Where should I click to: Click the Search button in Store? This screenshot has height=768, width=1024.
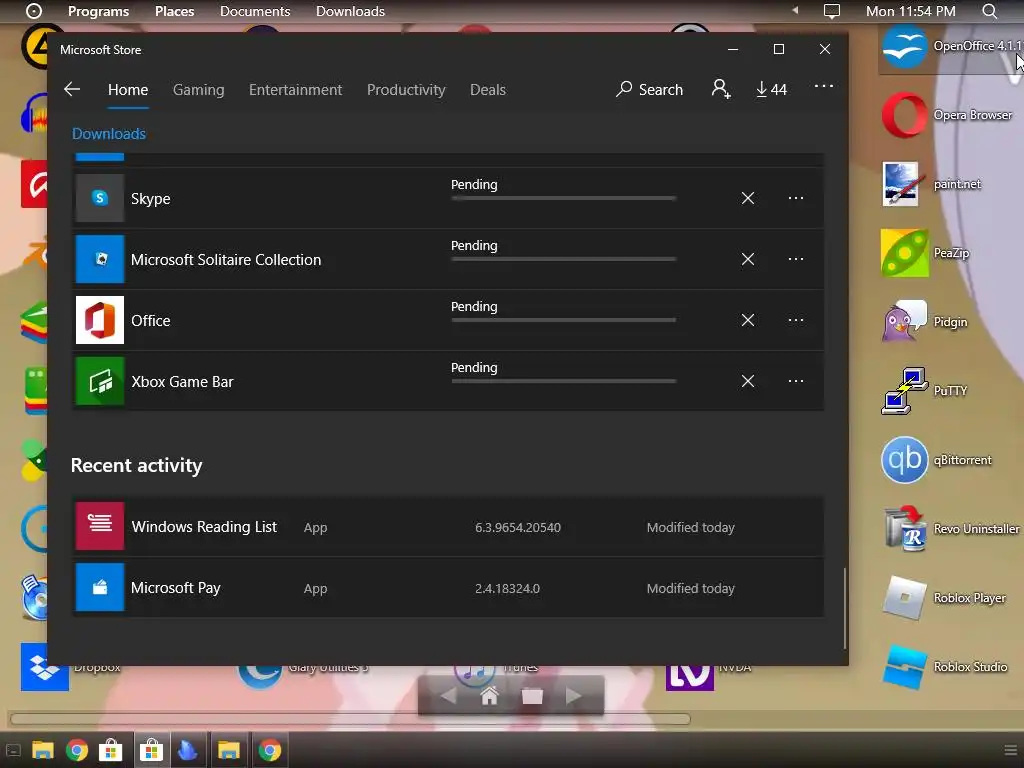point(649,89)
